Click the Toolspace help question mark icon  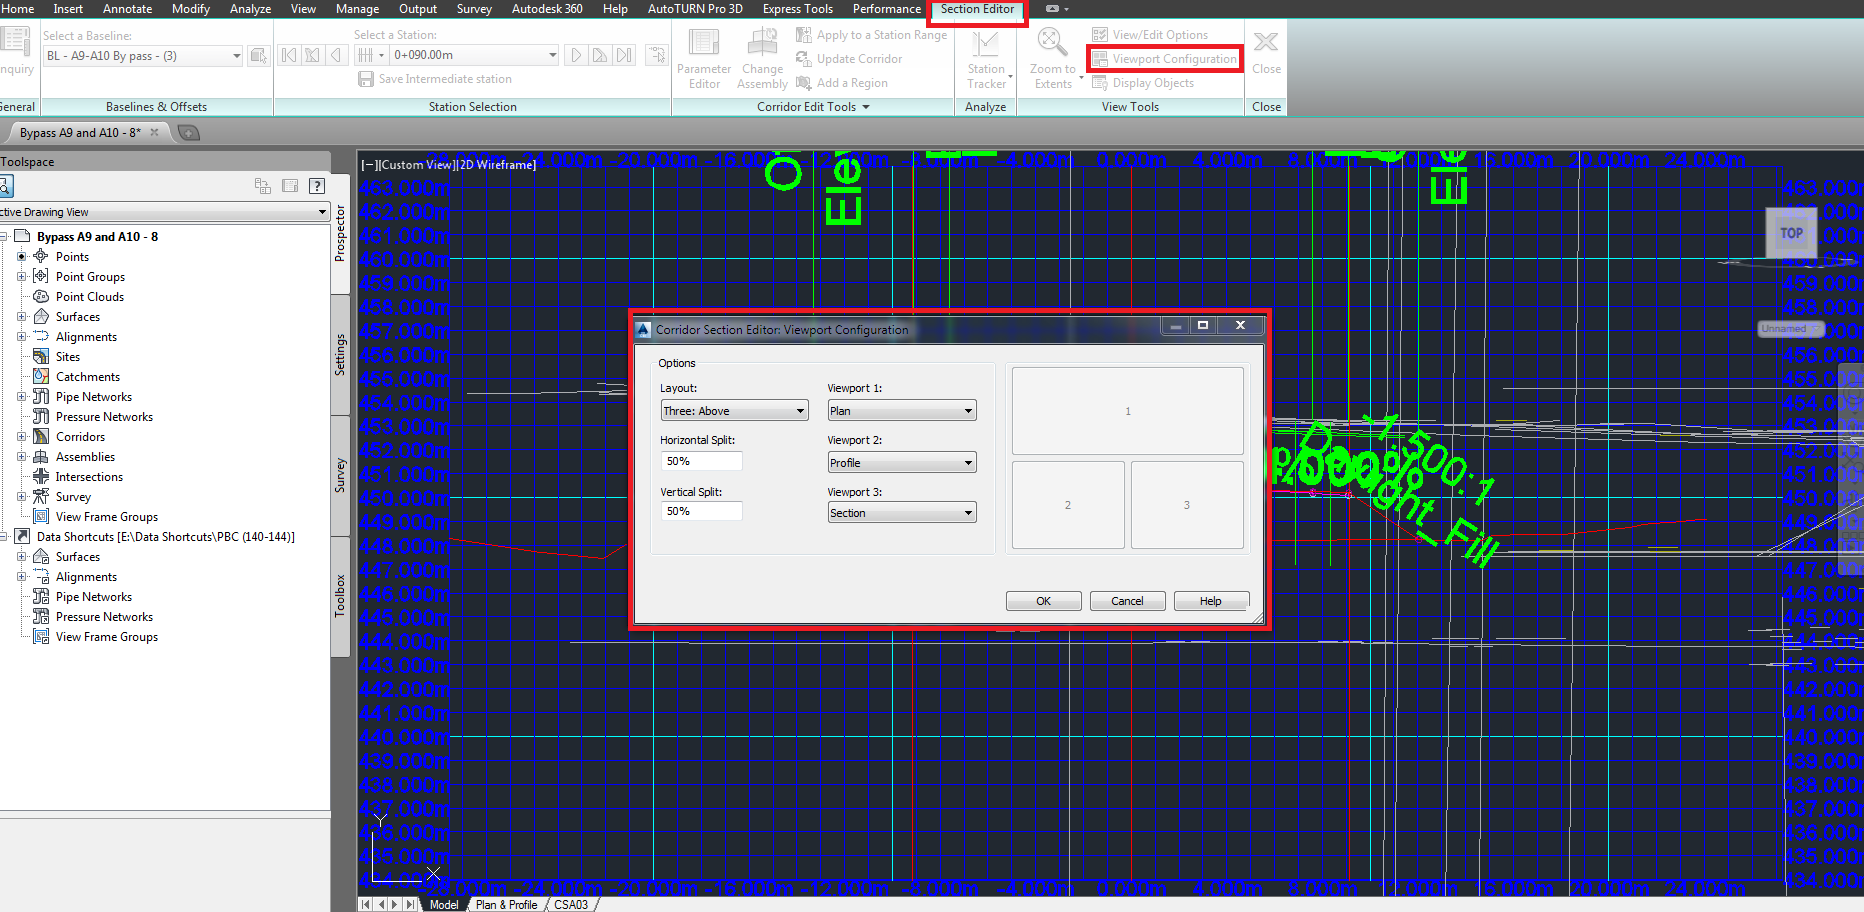pyautogui.click(x=317, y=186)
